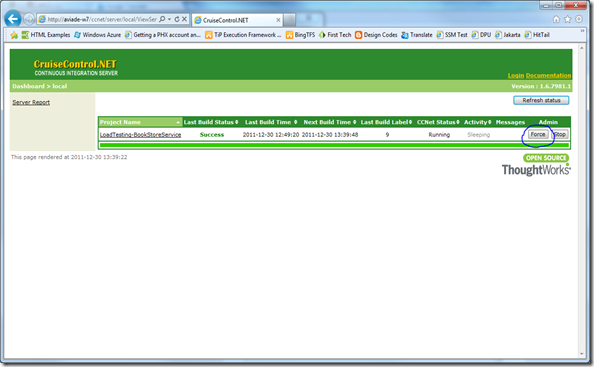Open DPU bookmark

click(481, 35)
